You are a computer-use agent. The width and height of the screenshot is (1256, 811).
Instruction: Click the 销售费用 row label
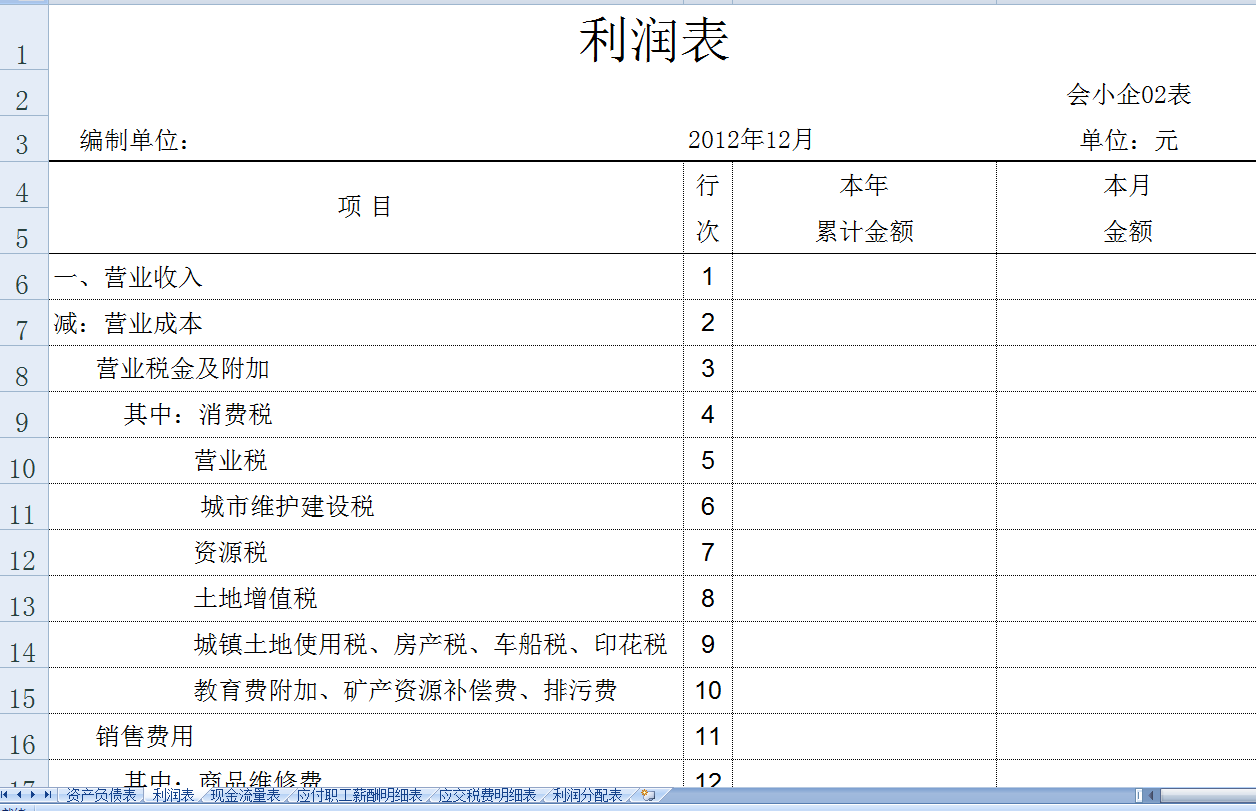366,737
